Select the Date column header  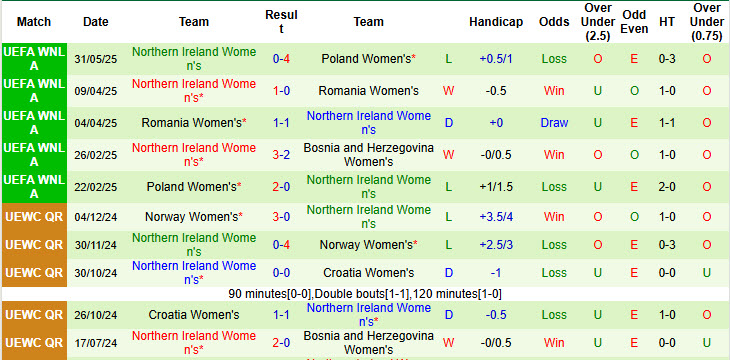click(x=95, y=22)
